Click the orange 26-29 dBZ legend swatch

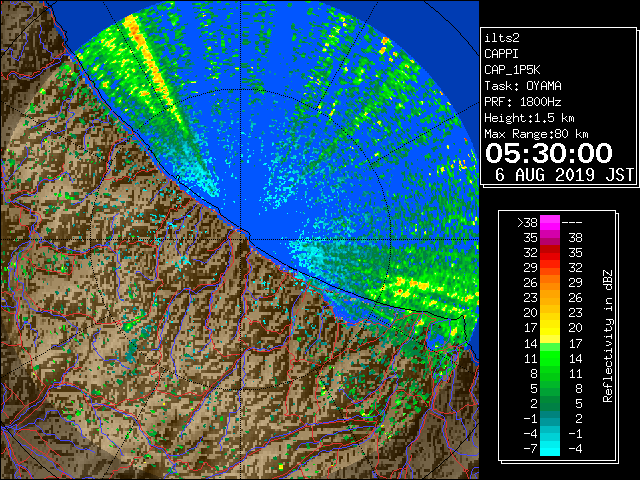click(550, 283)
